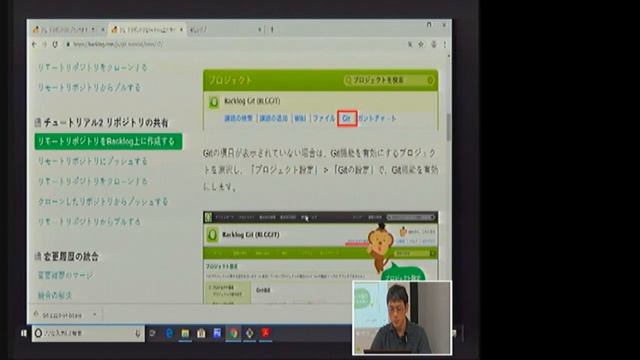Open クローンしたリポジトリからプッシュする link

(x=103, y=202)
